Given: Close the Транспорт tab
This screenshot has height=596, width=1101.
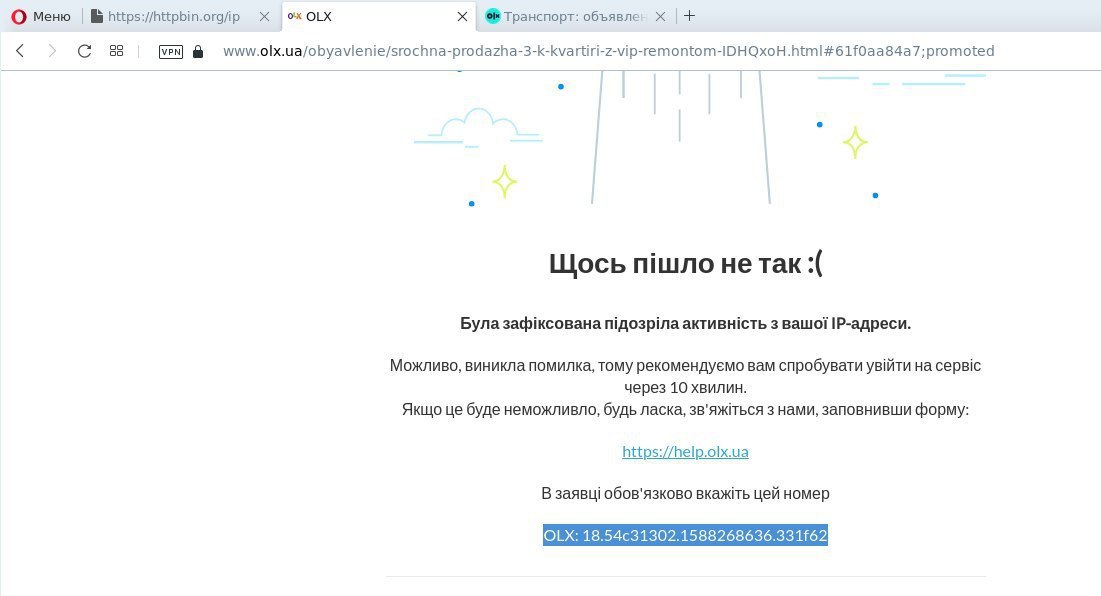Looking at the screenshot, I should (x=660, y=17).
